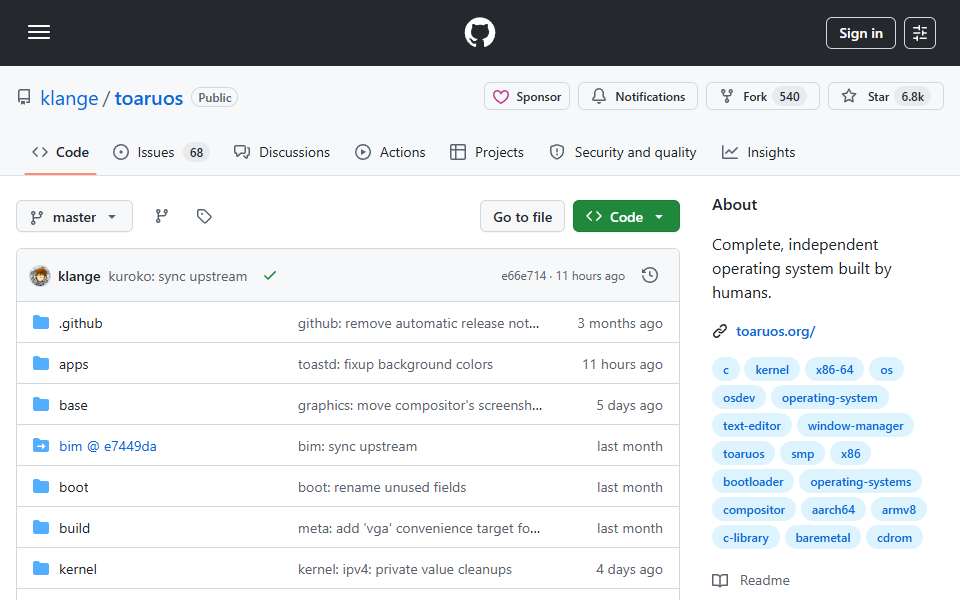Open the Discussions tab

click(x=282, y=152)
